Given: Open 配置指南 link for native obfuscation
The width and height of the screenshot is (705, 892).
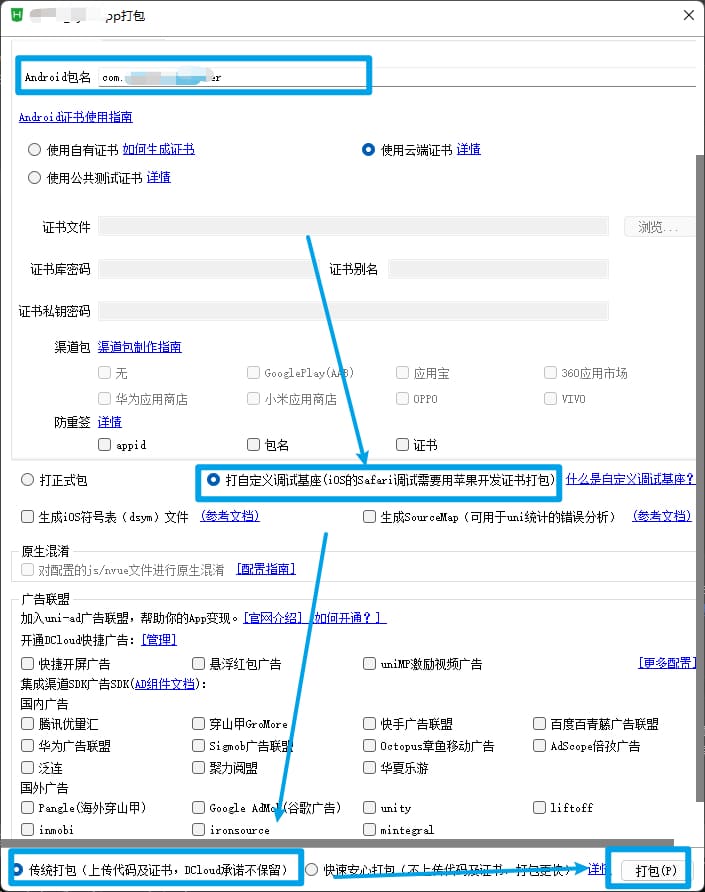Looking at the screenshot, I should click(266, 569).
